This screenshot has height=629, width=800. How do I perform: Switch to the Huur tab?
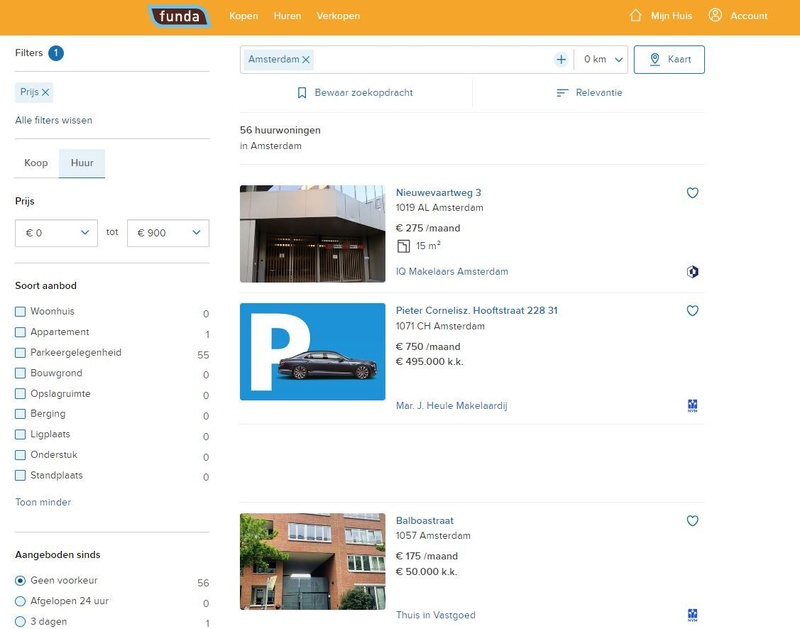[82, 163]
